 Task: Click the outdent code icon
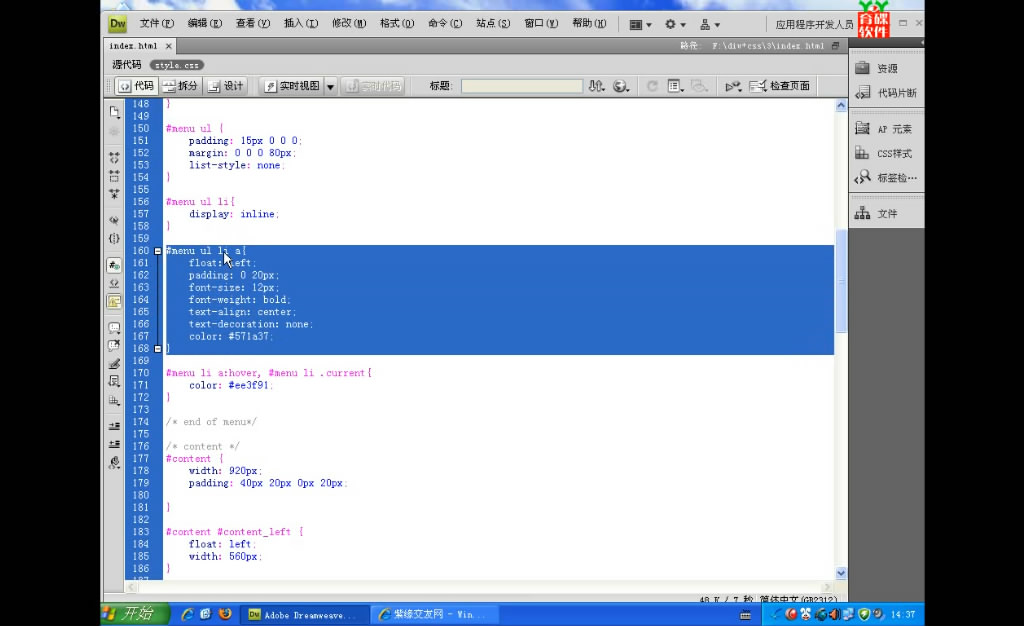(114, 444)
